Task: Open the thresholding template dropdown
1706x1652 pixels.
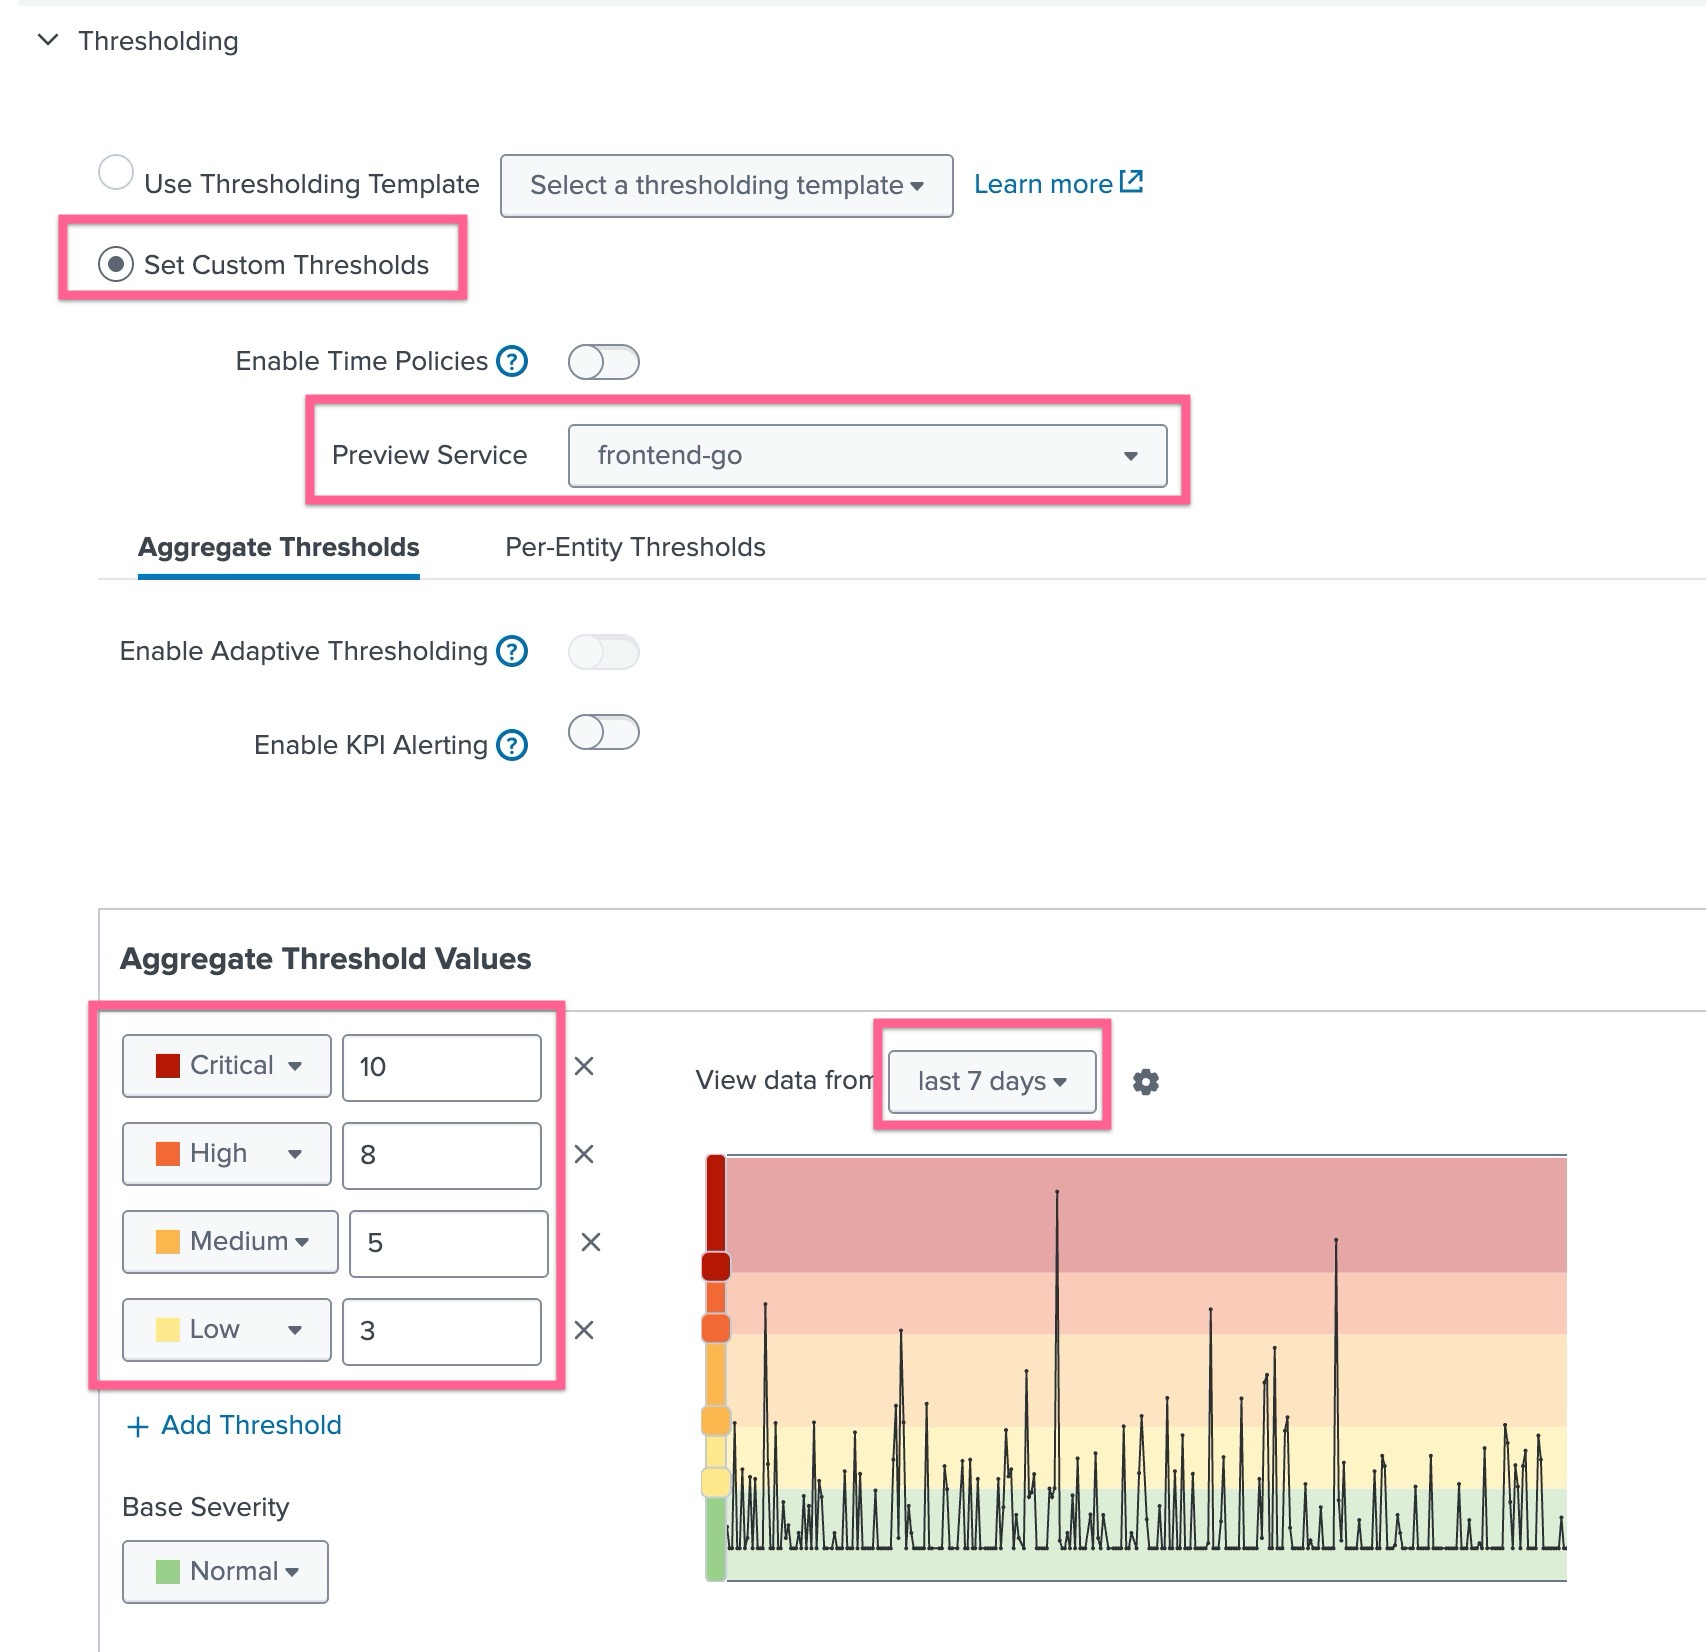Action: [727, 185]
